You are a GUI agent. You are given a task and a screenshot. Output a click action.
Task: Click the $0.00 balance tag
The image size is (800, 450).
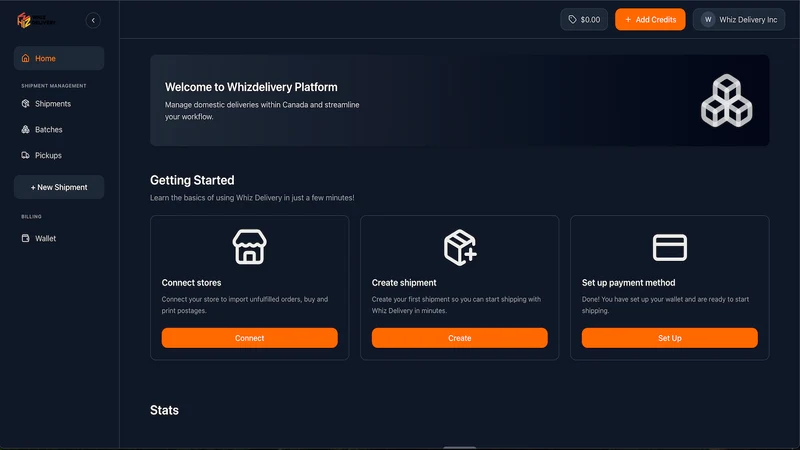(x=584, y=19)
